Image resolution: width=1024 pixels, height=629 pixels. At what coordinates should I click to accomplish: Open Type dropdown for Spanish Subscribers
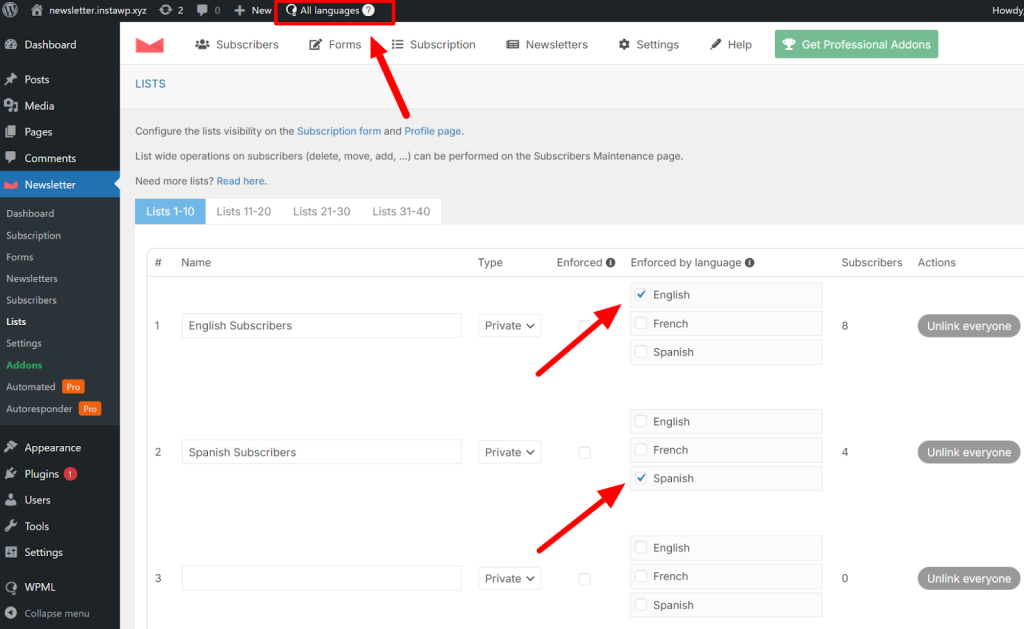(x=509, y=452)
